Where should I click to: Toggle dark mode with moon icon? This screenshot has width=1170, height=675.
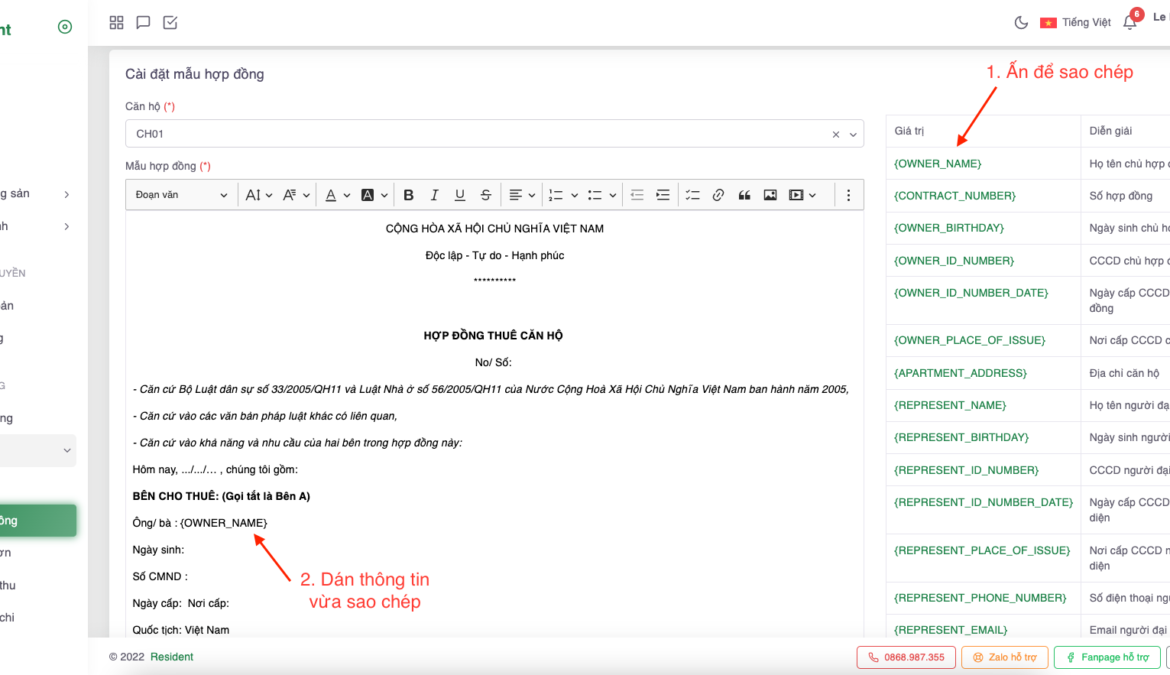[1021, 22]
